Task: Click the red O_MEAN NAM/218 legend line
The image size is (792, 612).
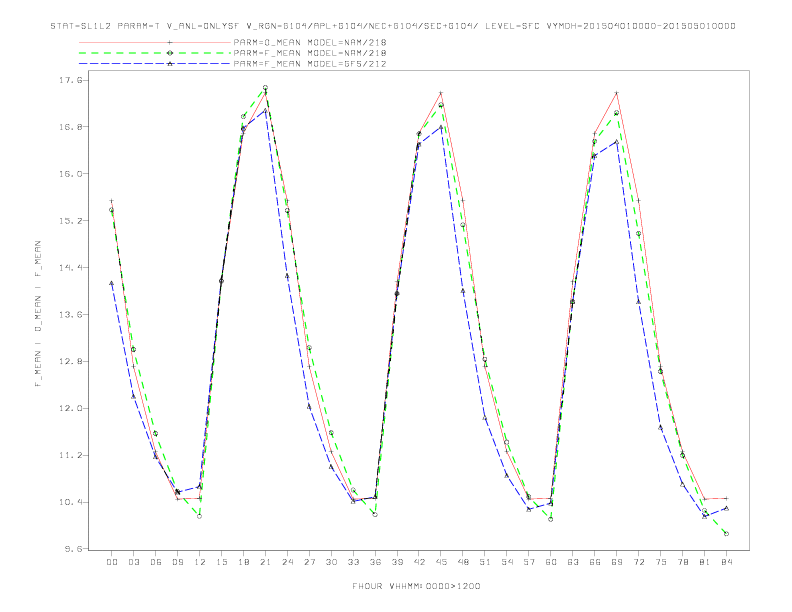Action: pyautogui.click(x=155, y=42)
